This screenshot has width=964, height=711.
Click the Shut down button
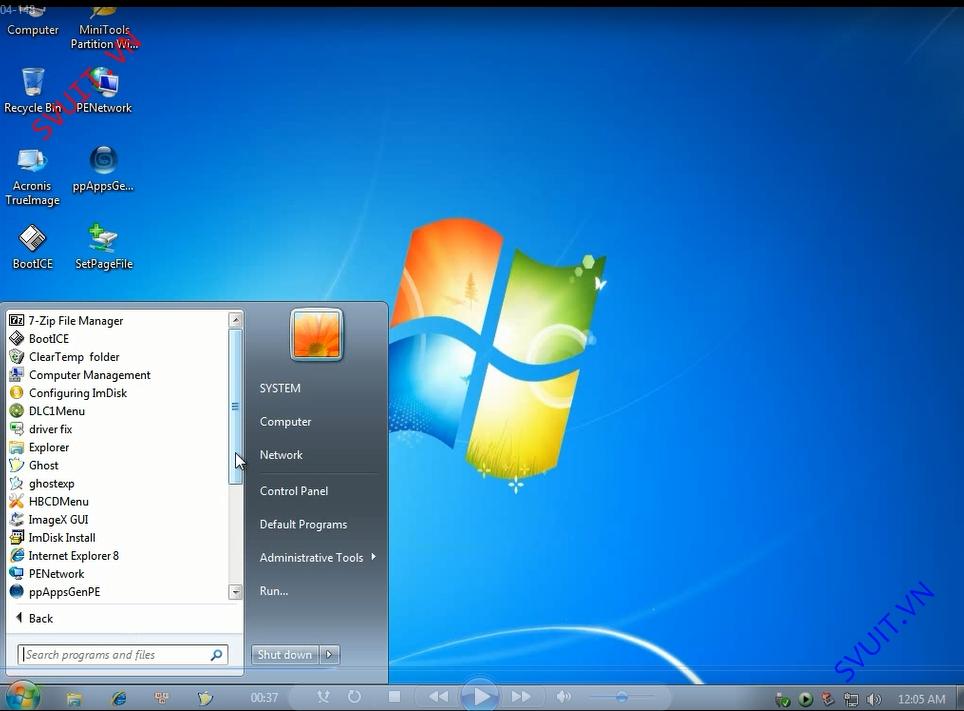tap(285, 654)
